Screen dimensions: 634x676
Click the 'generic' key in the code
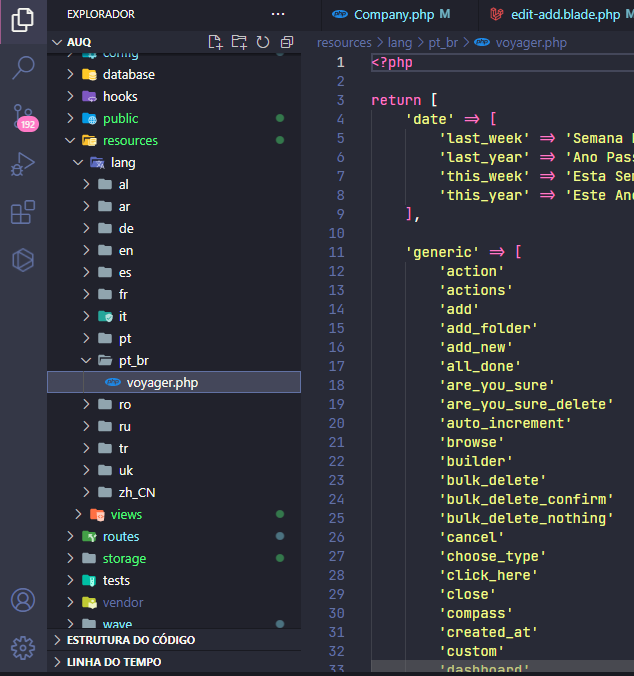(442, 252)
